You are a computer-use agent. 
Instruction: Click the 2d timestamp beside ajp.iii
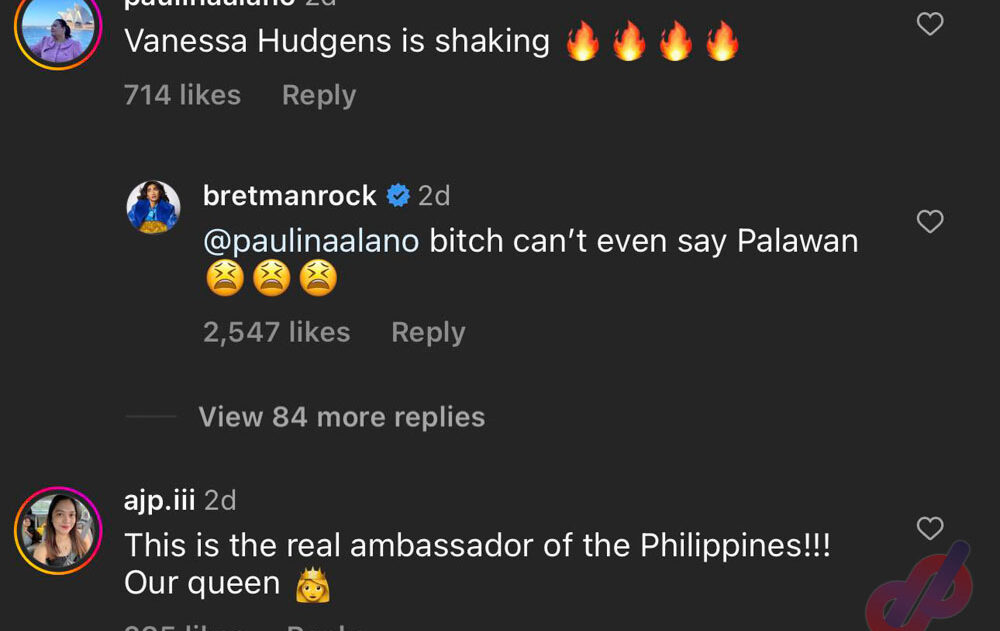[220, 500]
